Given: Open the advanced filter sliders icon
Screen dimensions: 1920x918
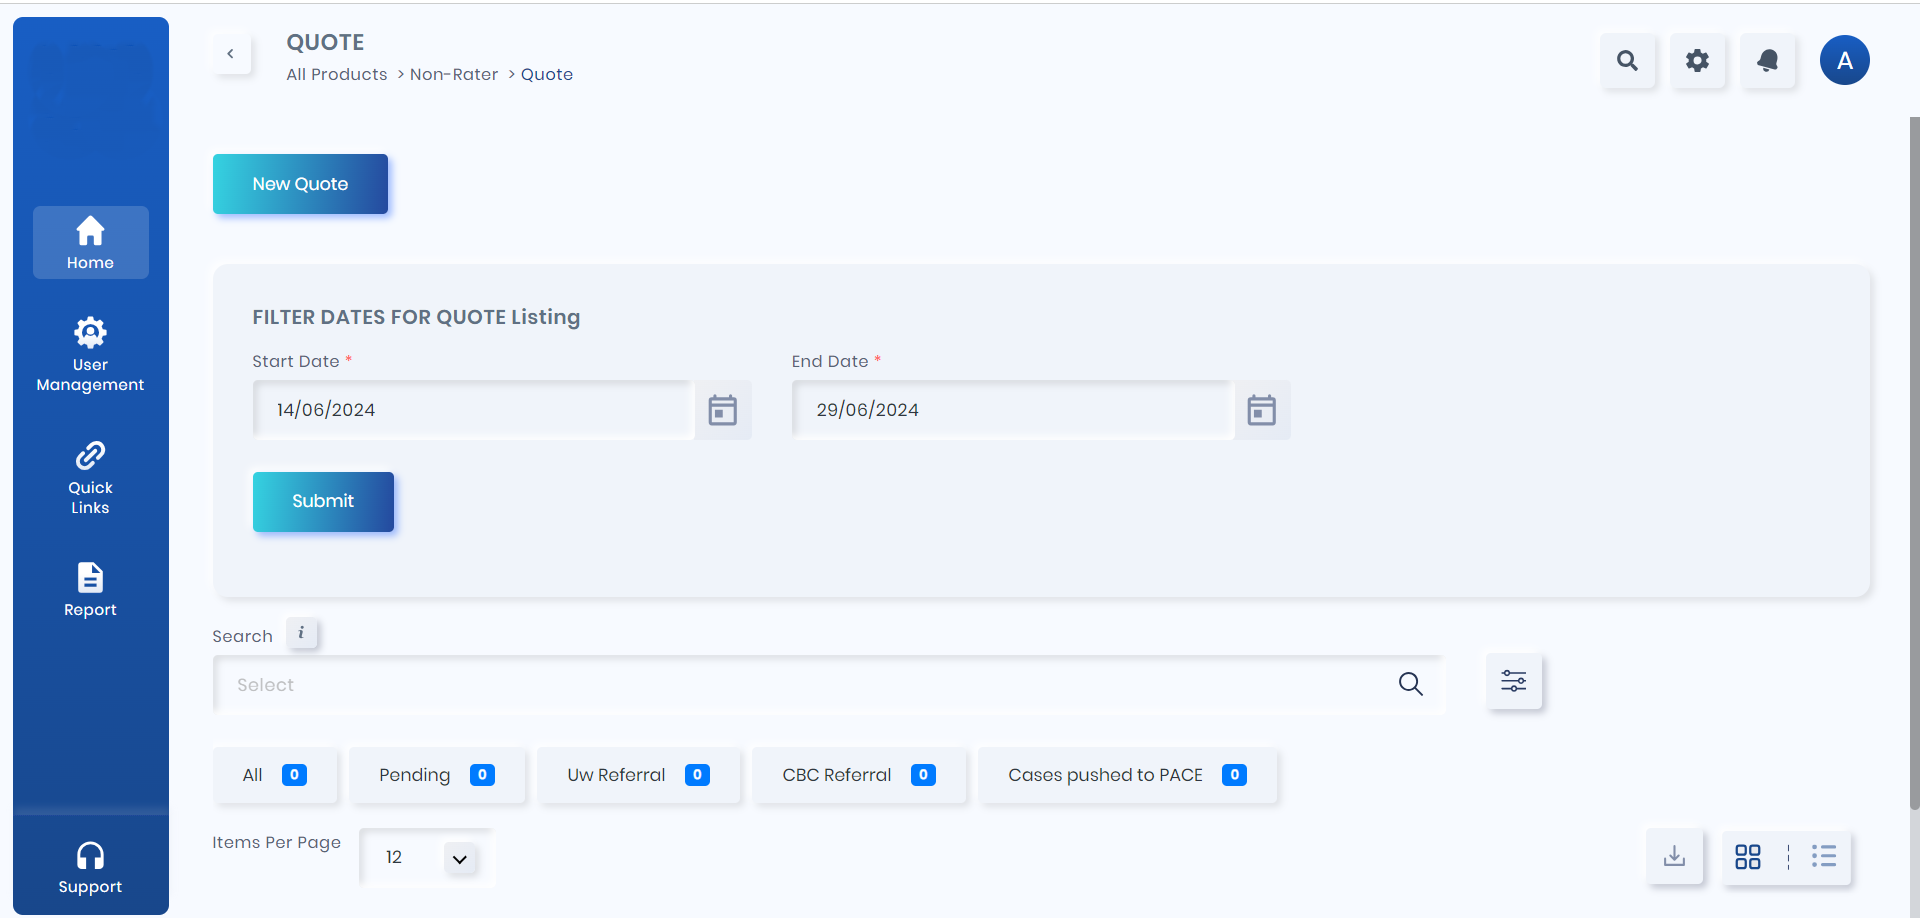Looking at the screenshot, I should point(1513,682).
